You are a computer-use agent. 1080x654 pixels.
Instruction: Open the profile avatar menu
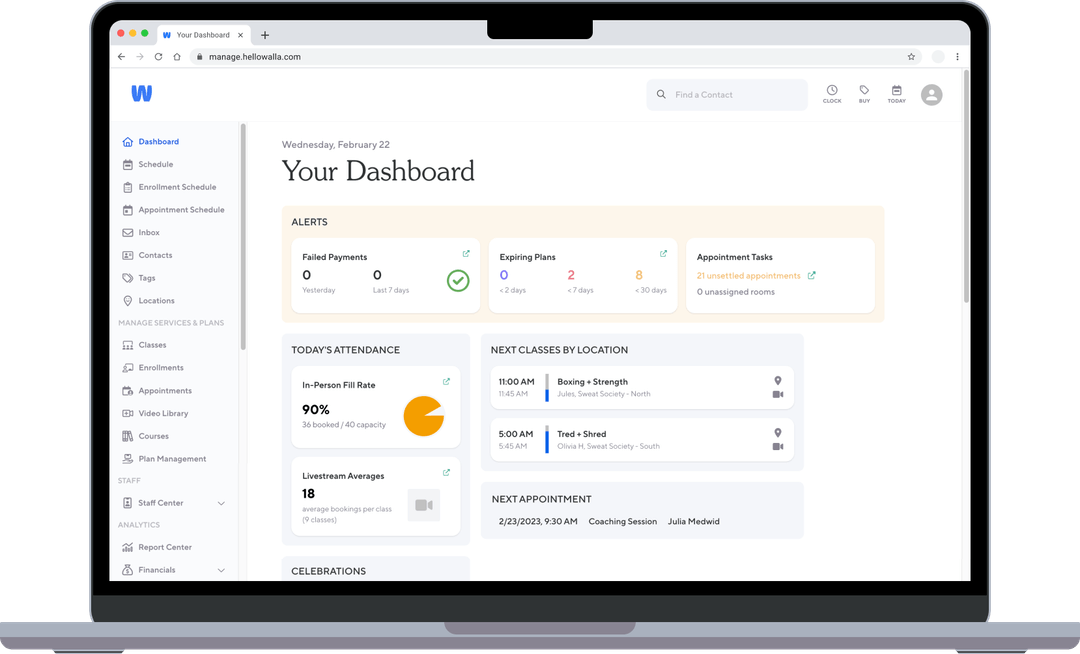pos(931,94)
